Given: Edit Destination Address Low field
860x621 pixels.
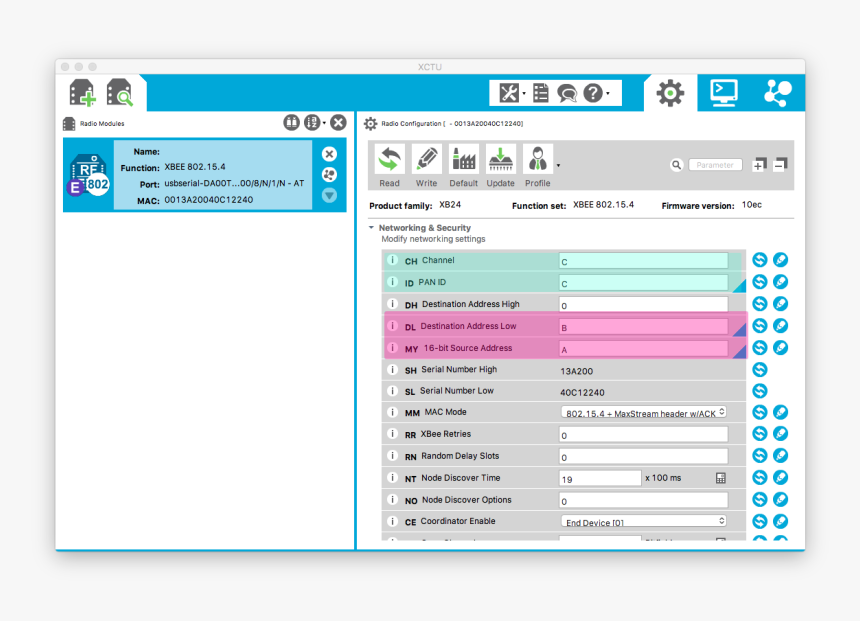Looking at the screenshot, I should pyautogui.click(x=643, y=326).
